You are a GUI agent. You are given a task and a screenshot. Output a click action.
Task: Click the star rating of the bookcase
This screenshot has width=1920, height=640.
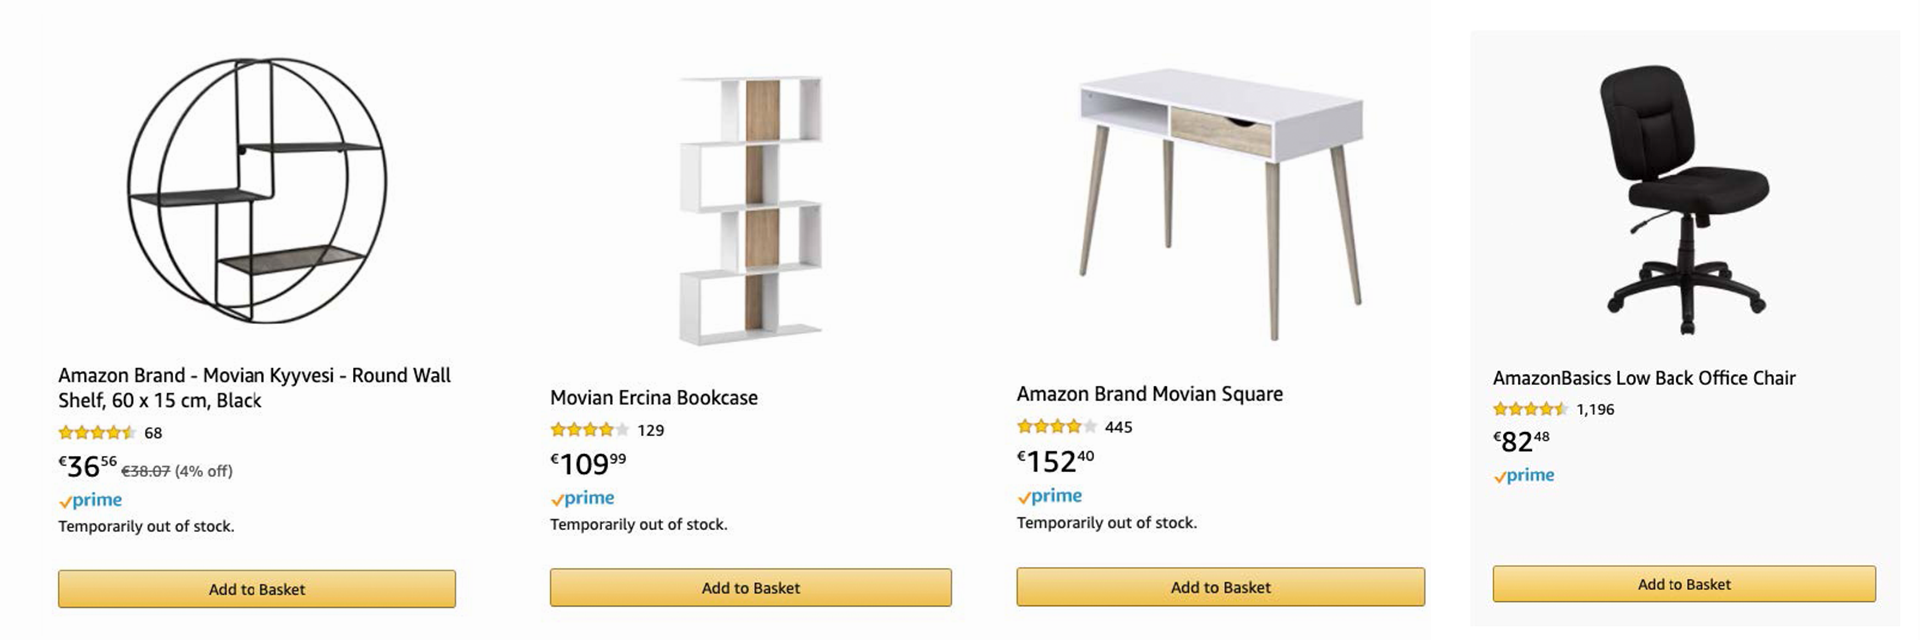click(x=590, y=430)
